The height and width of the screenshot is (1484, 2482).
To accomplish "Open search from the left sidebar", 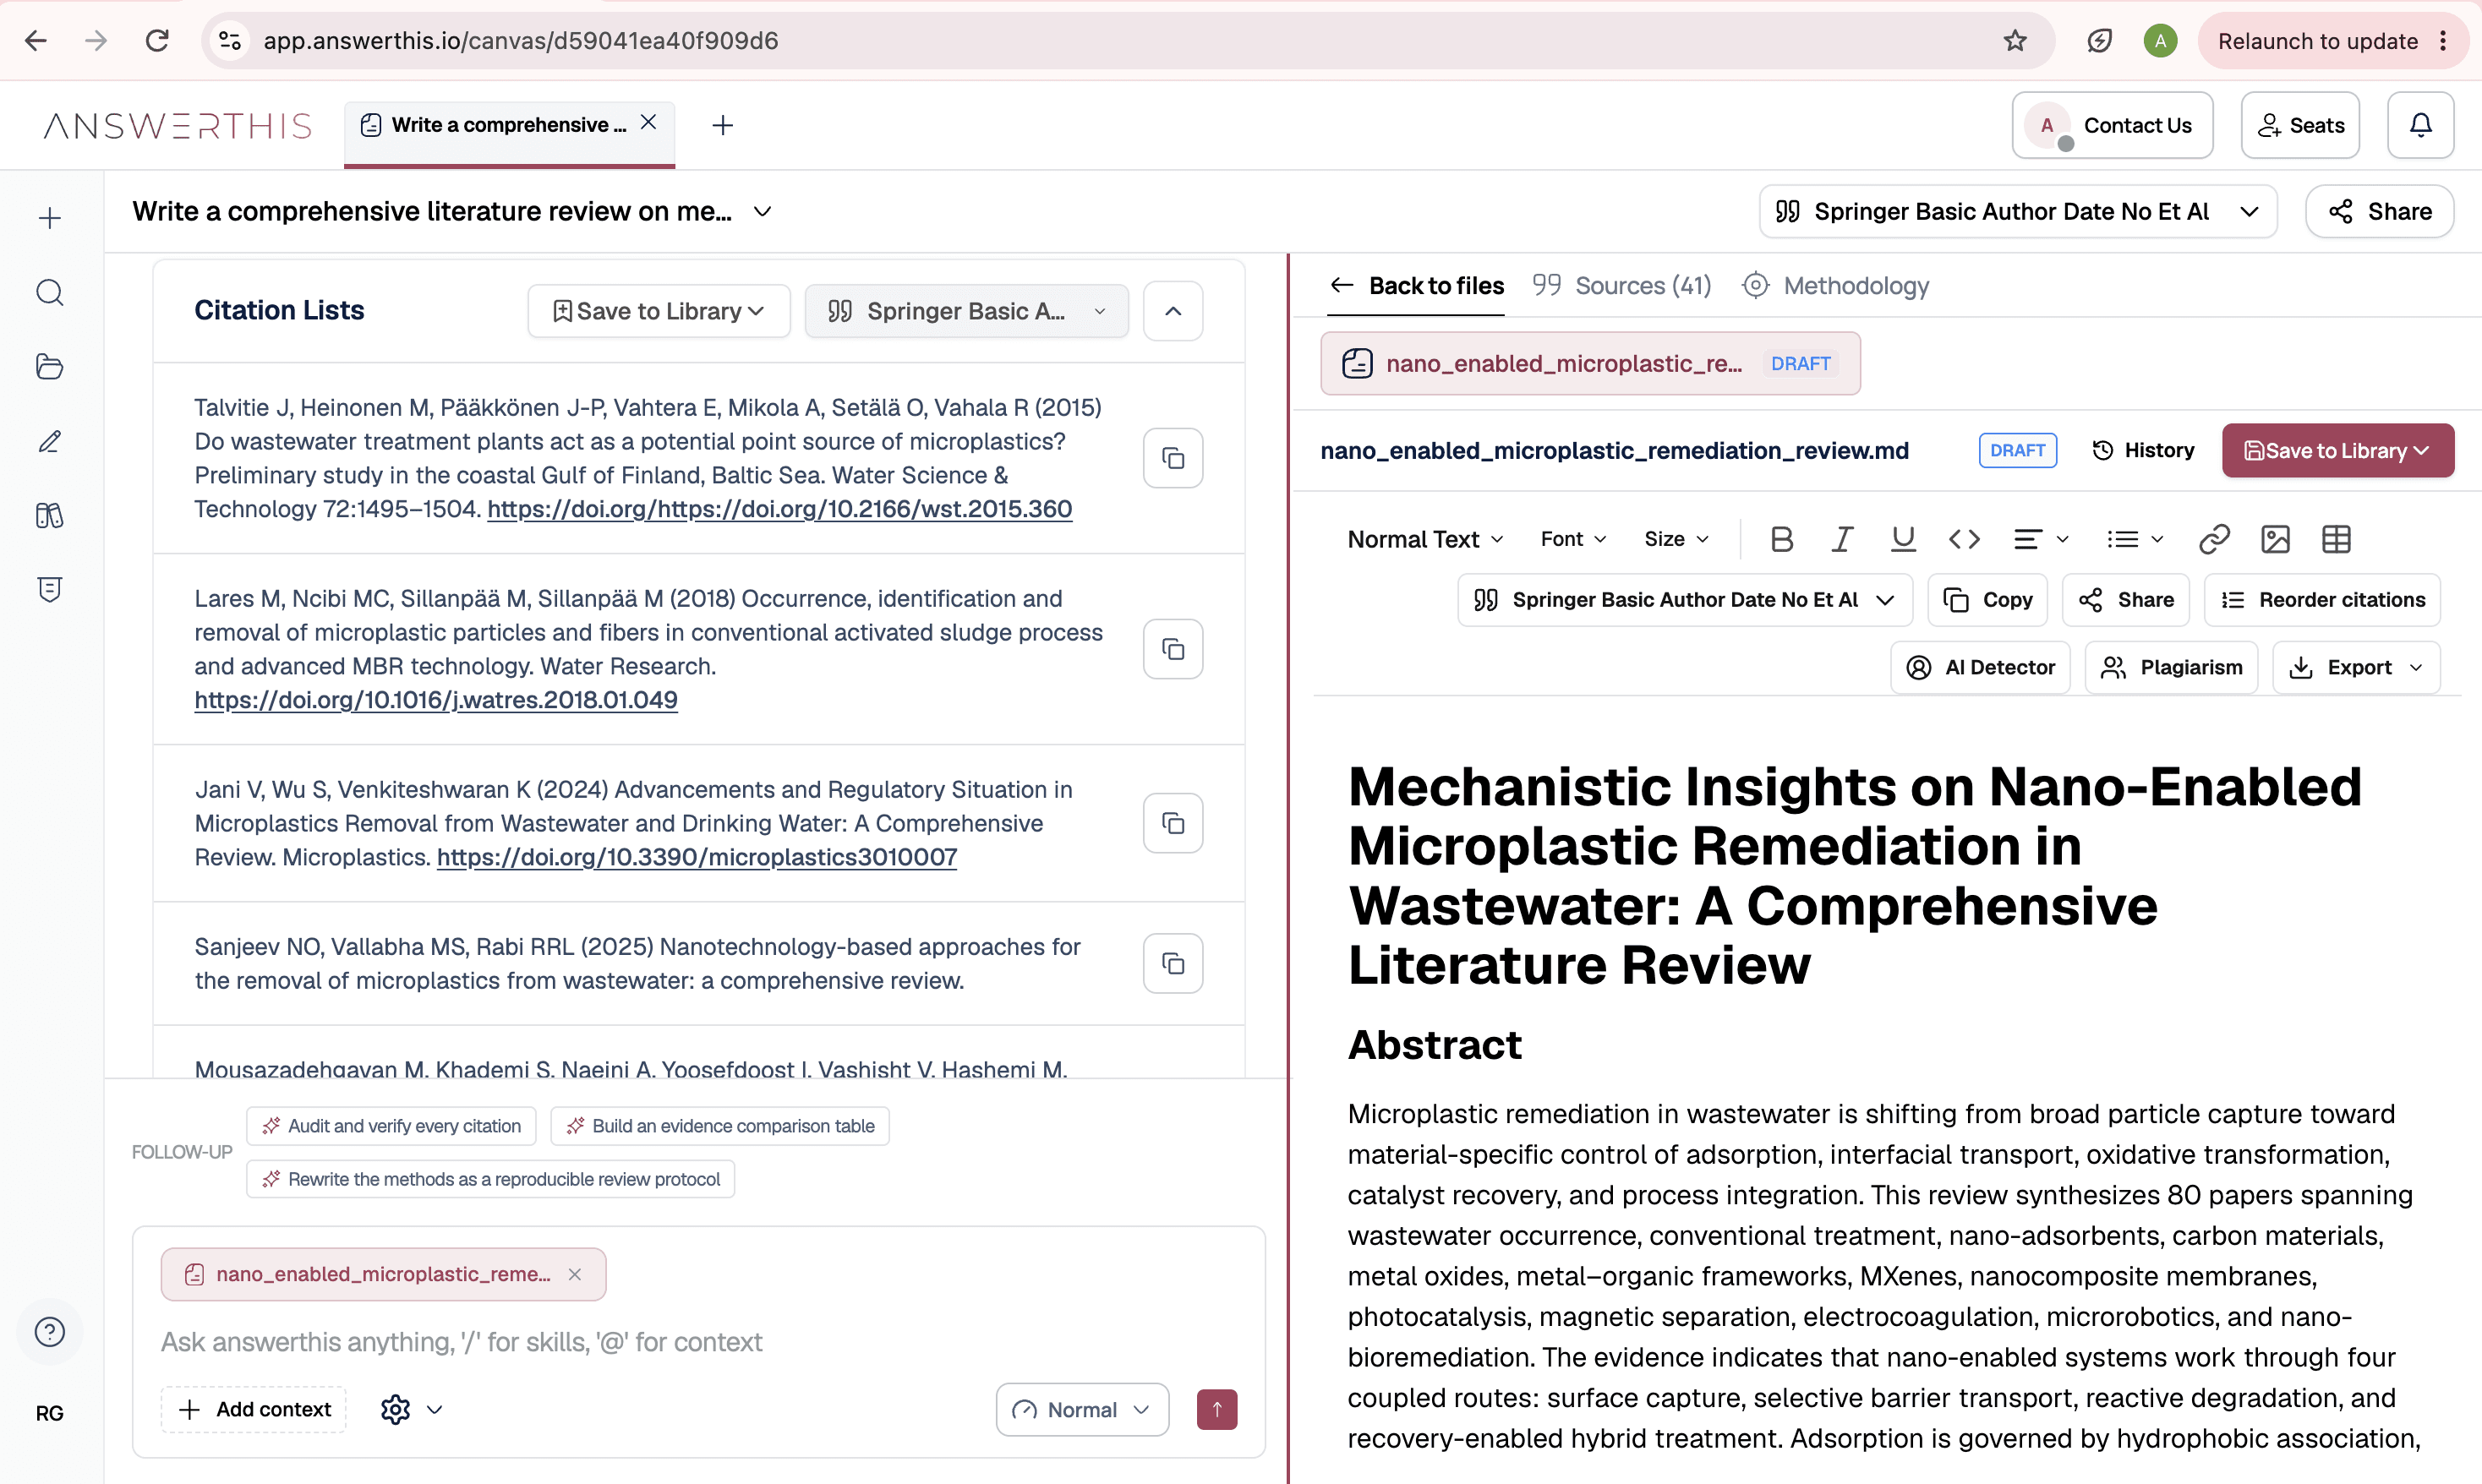I will click(50, 292).
